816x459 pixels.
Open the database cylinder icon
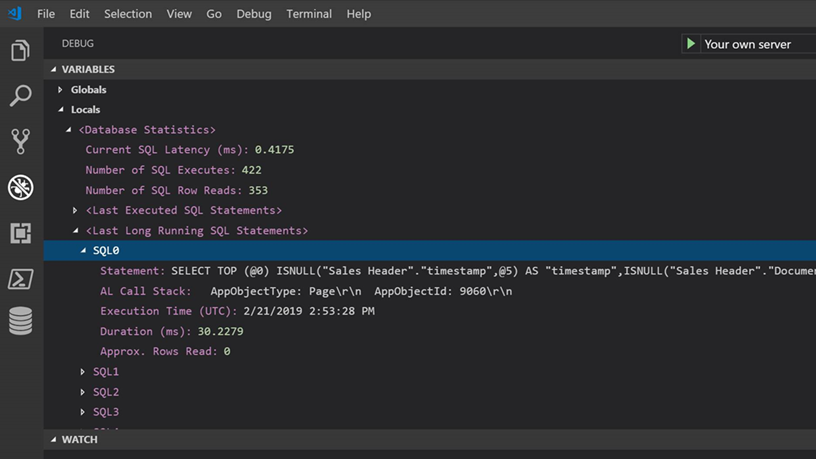coord(20,321)
